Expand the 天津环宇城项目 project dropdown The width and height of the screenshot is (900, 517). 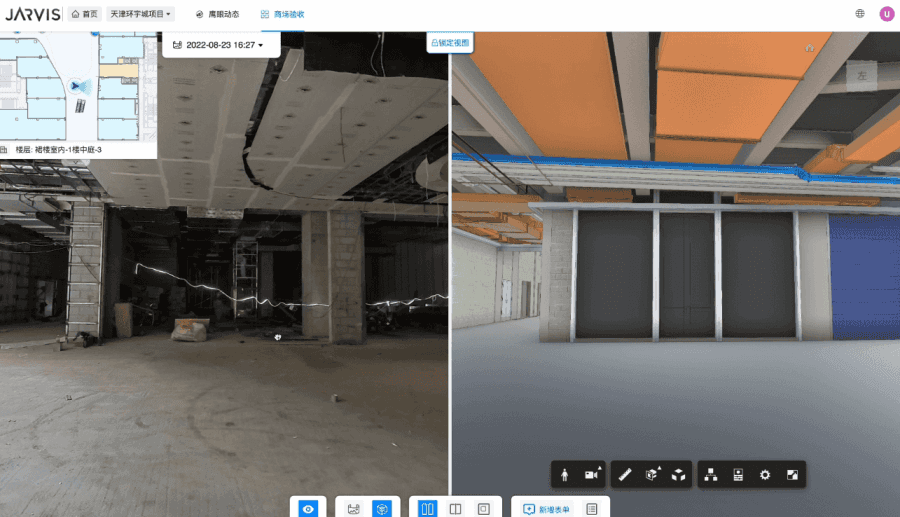(x=141, y=14)
